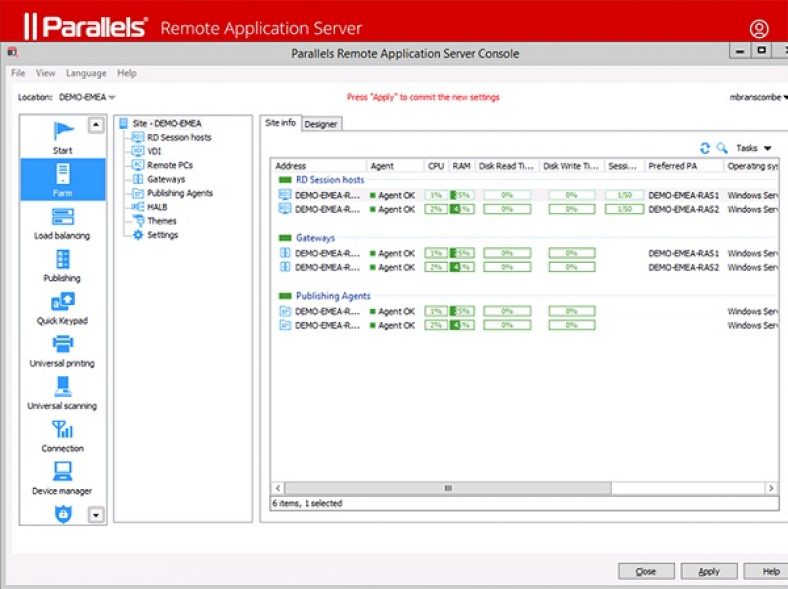The height and width of the screenshot is (589, 788).
Task: Switch to the Designer tab
Action: coord(321,124)
